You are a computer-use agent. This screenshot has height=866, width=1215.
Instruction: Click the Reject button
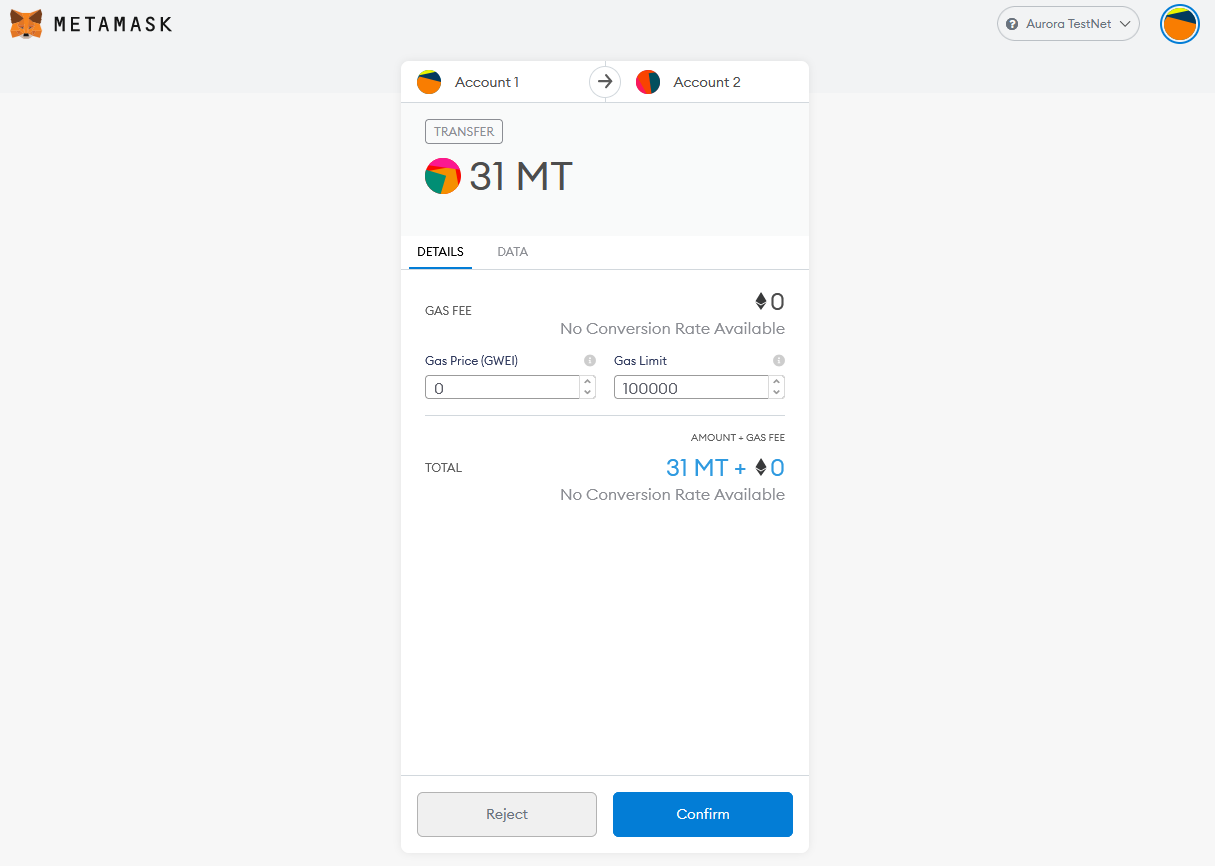click(x=507, y=814)
